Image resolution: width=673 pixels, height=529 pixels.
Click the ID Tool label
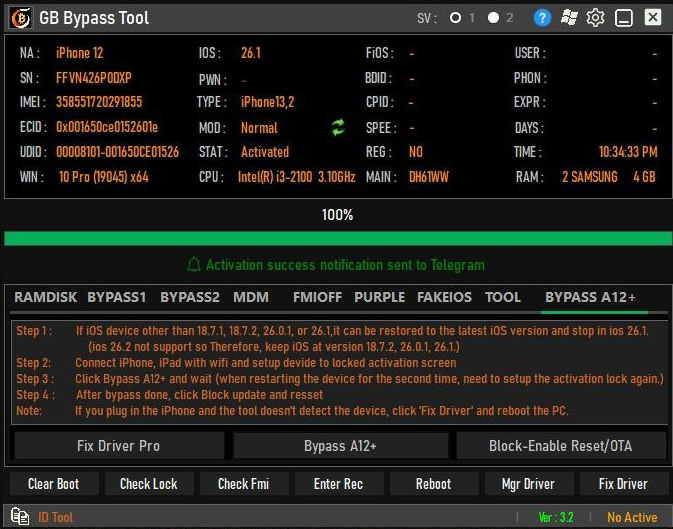coord(55,517)
